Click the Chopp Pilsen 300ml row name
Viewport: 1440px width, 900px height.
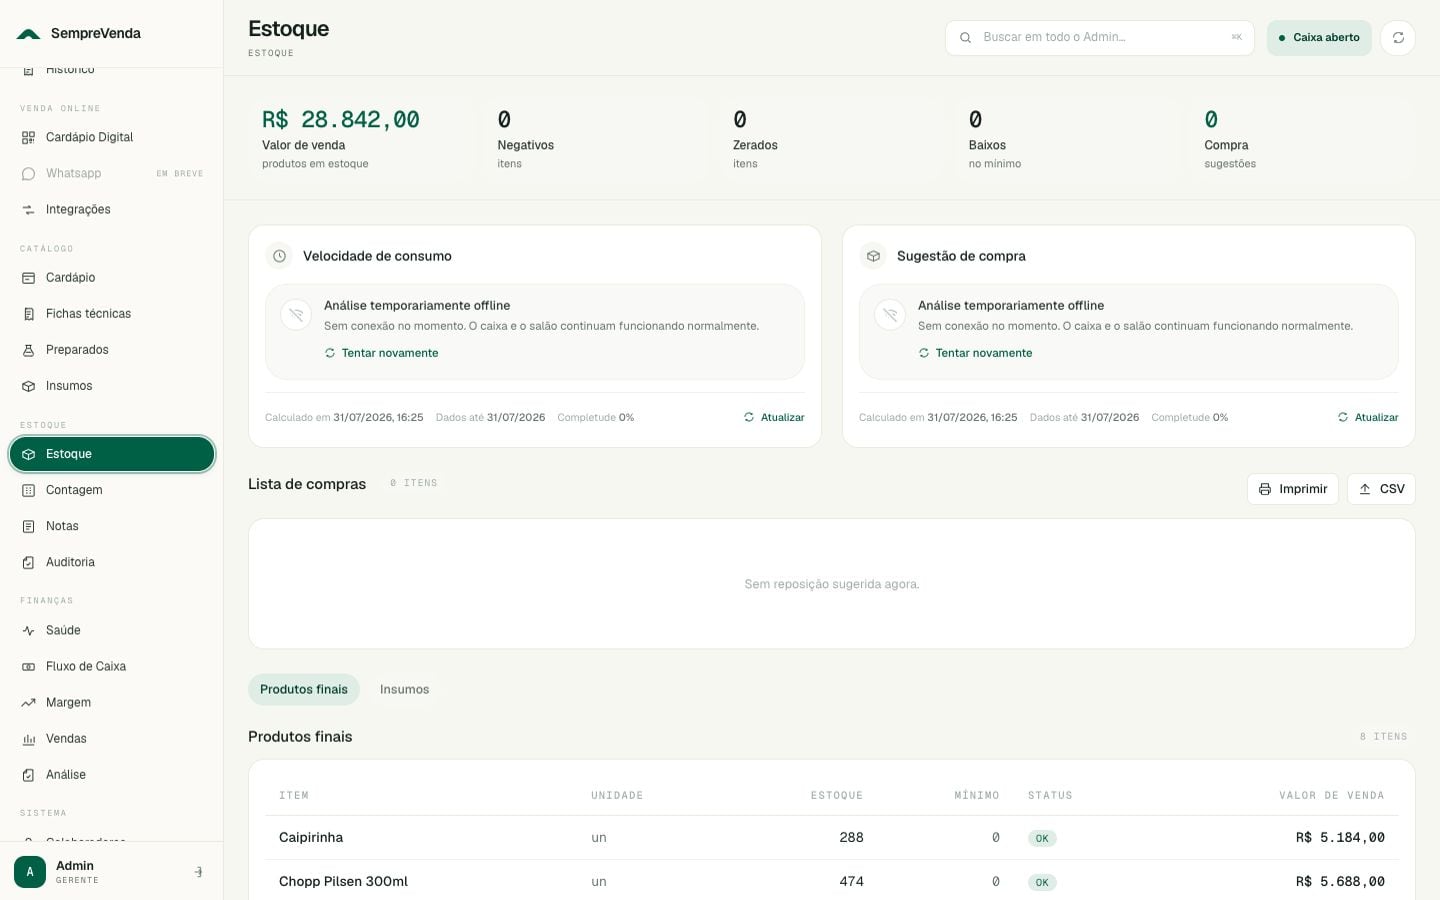click(343, 882)
